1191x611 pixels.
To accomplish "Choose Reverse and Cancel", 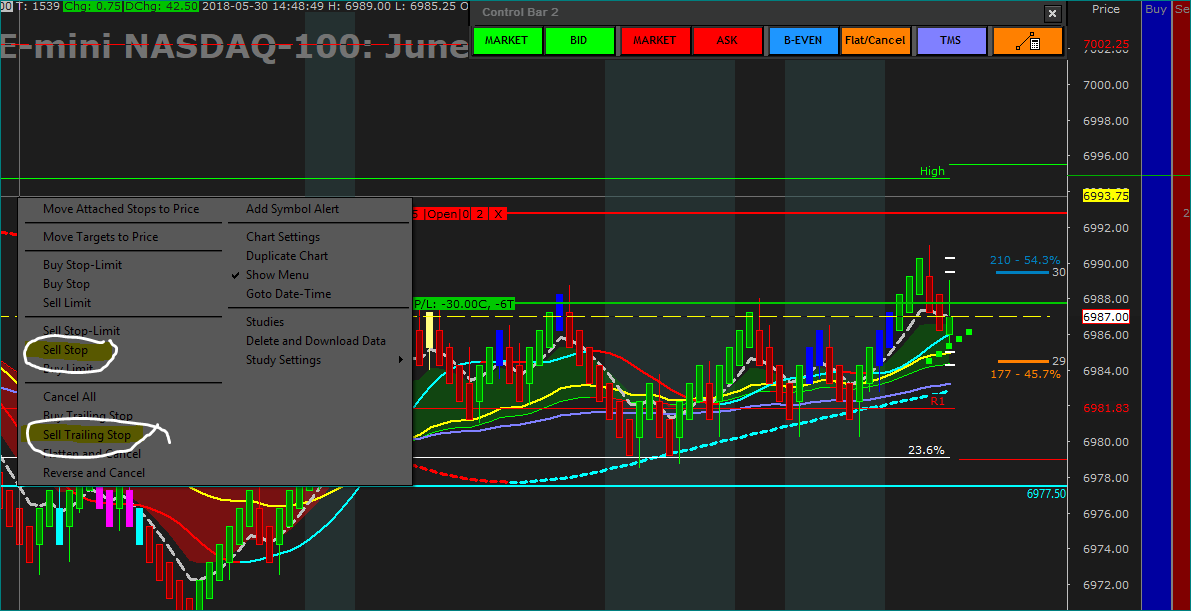I will click(x=93, y=473).
